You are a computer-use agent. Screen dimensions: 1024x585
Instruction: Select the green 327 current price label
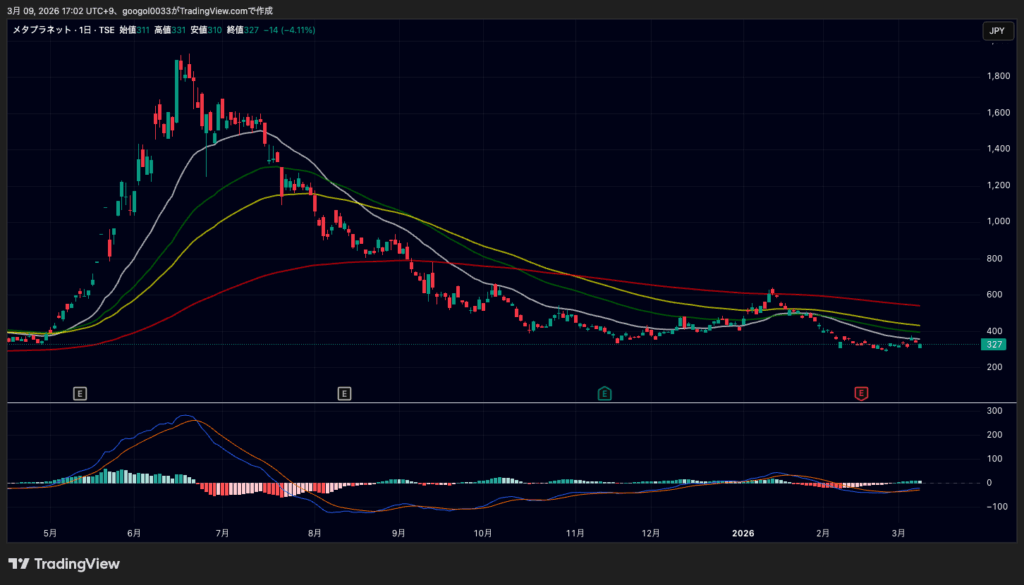point(994,344)
